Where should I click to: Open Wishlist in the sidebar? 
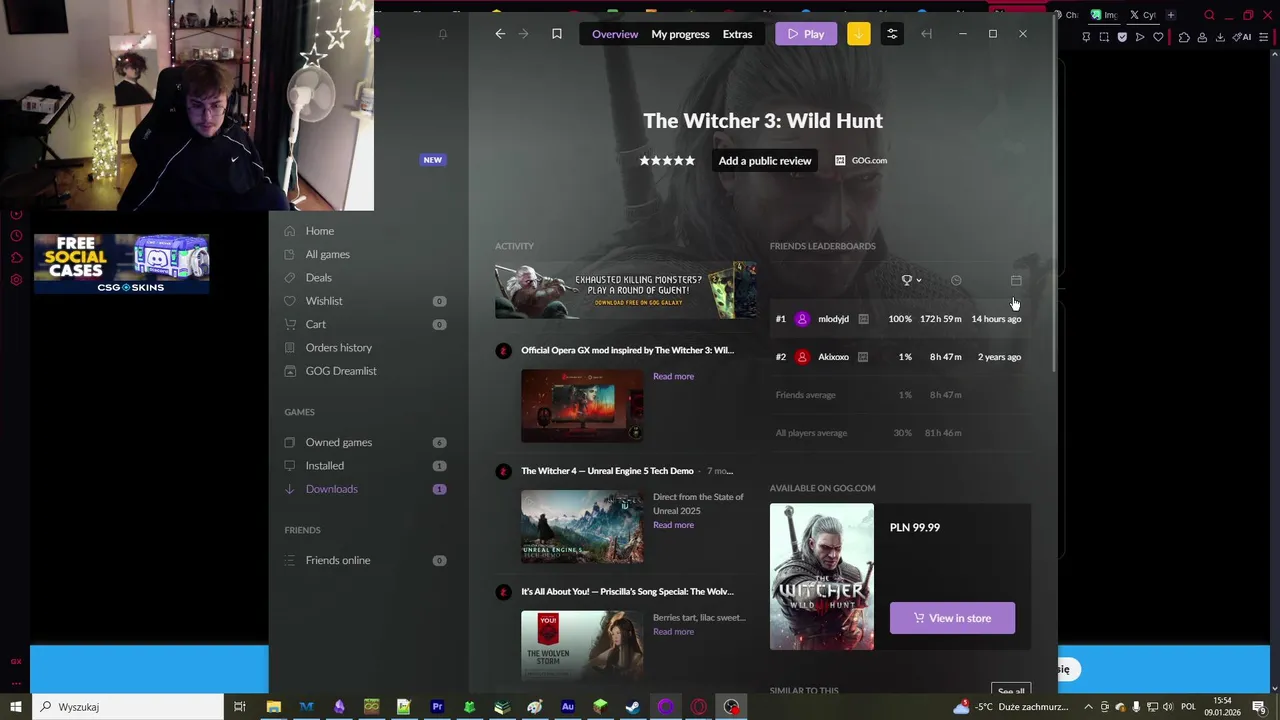coord(324,301)
